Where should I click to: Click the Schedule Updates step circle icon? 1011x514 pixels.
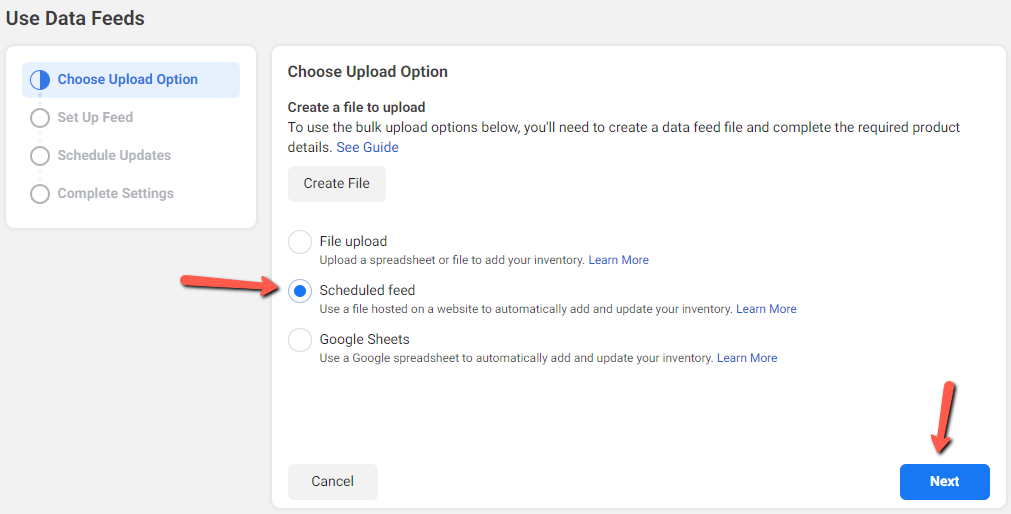[40, 156]
